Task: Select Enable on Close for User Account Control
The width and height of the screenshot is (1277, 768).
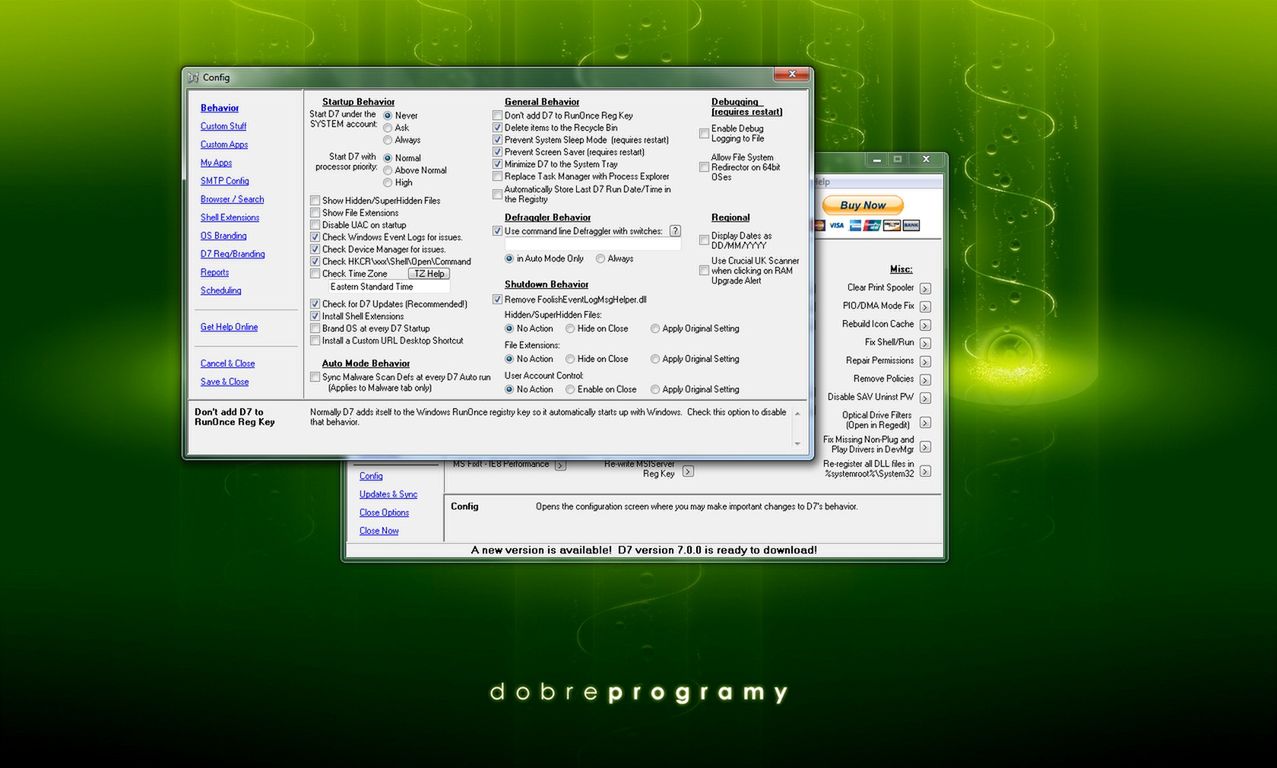Action: pos(570,390)
